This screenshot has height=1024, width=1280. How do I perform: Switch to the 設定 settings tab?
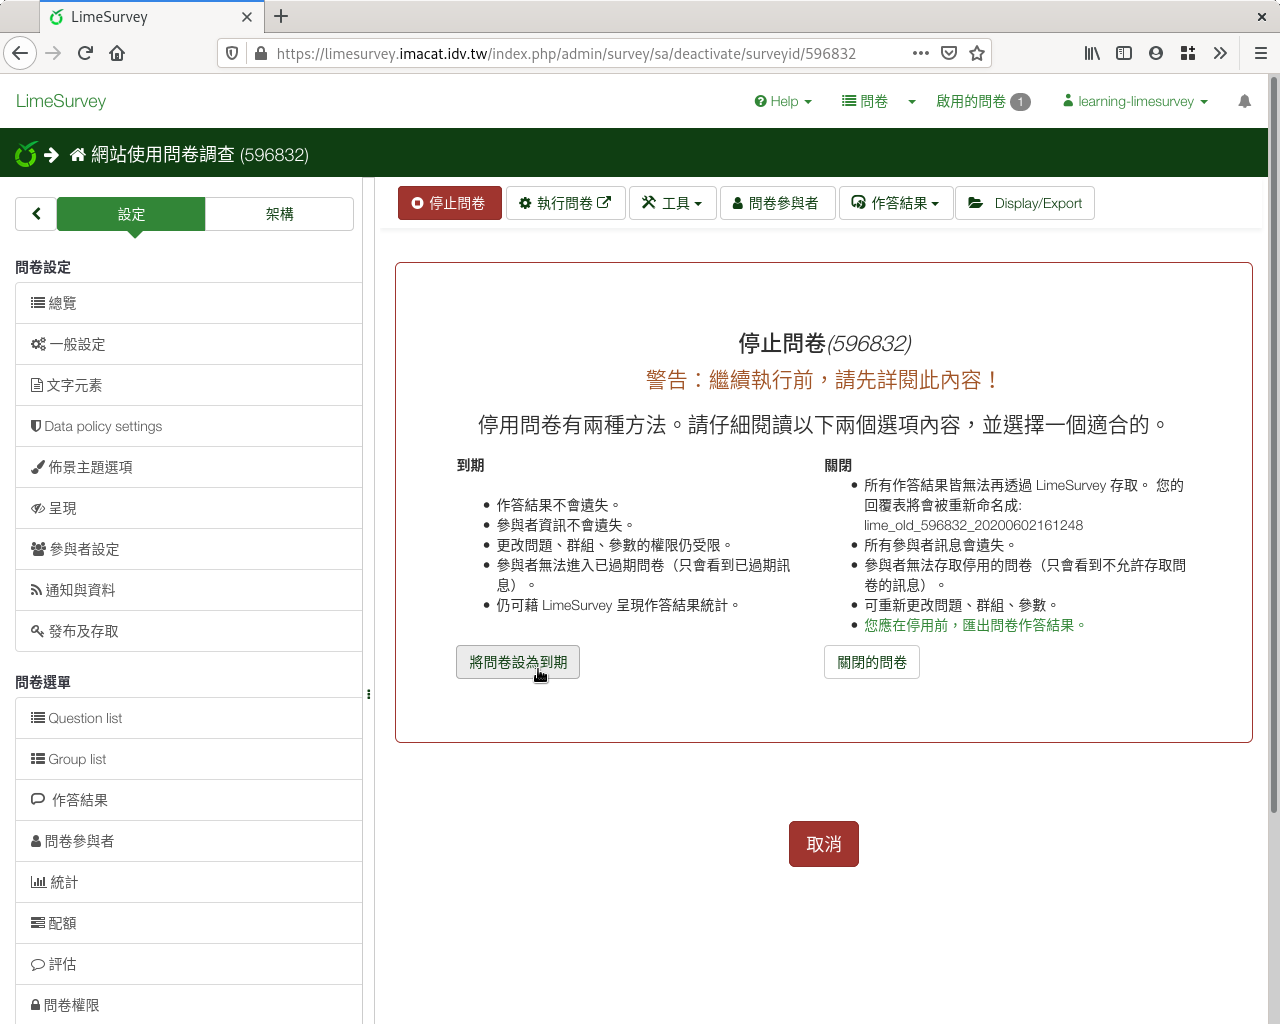point(131,213)
